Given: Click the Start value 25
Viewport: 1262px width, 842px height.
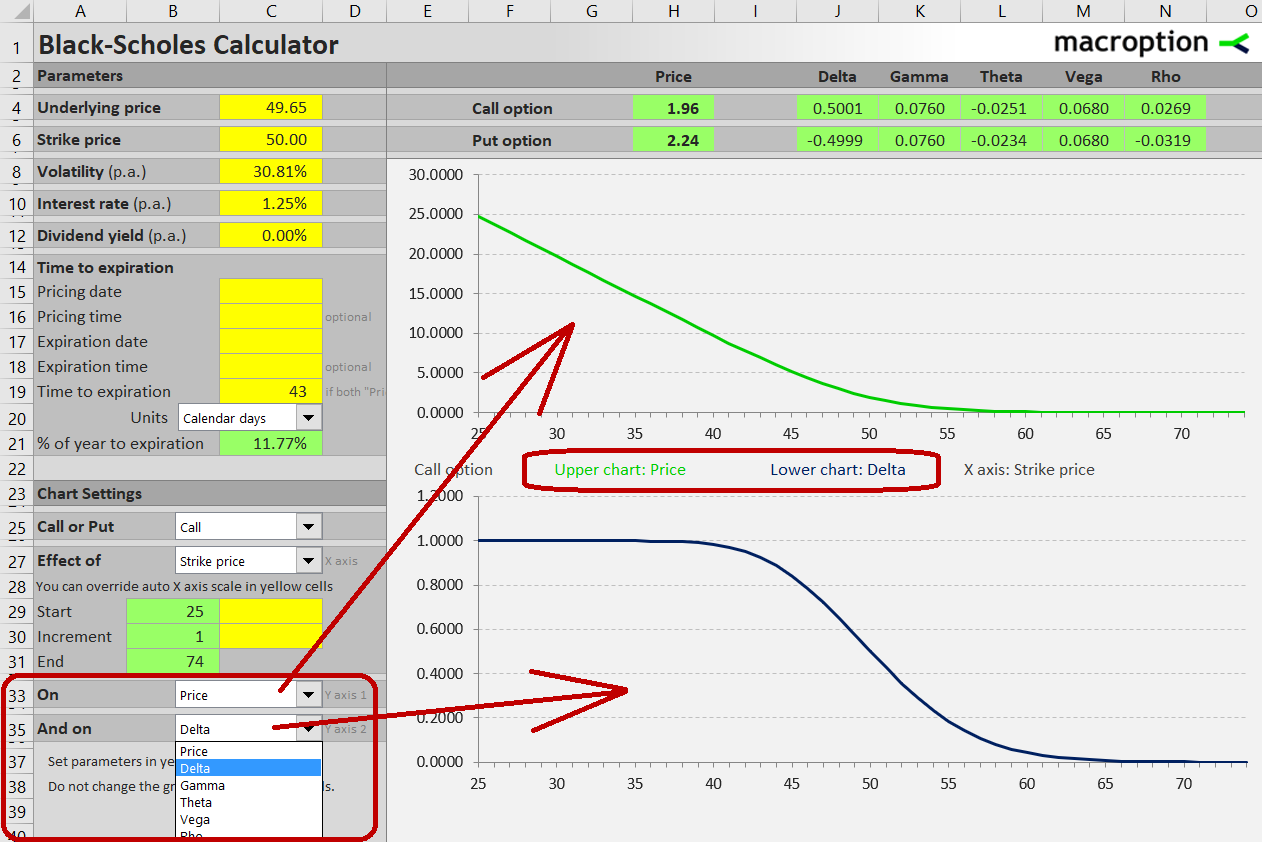Looking at the screenshot, I should point(172,612).
